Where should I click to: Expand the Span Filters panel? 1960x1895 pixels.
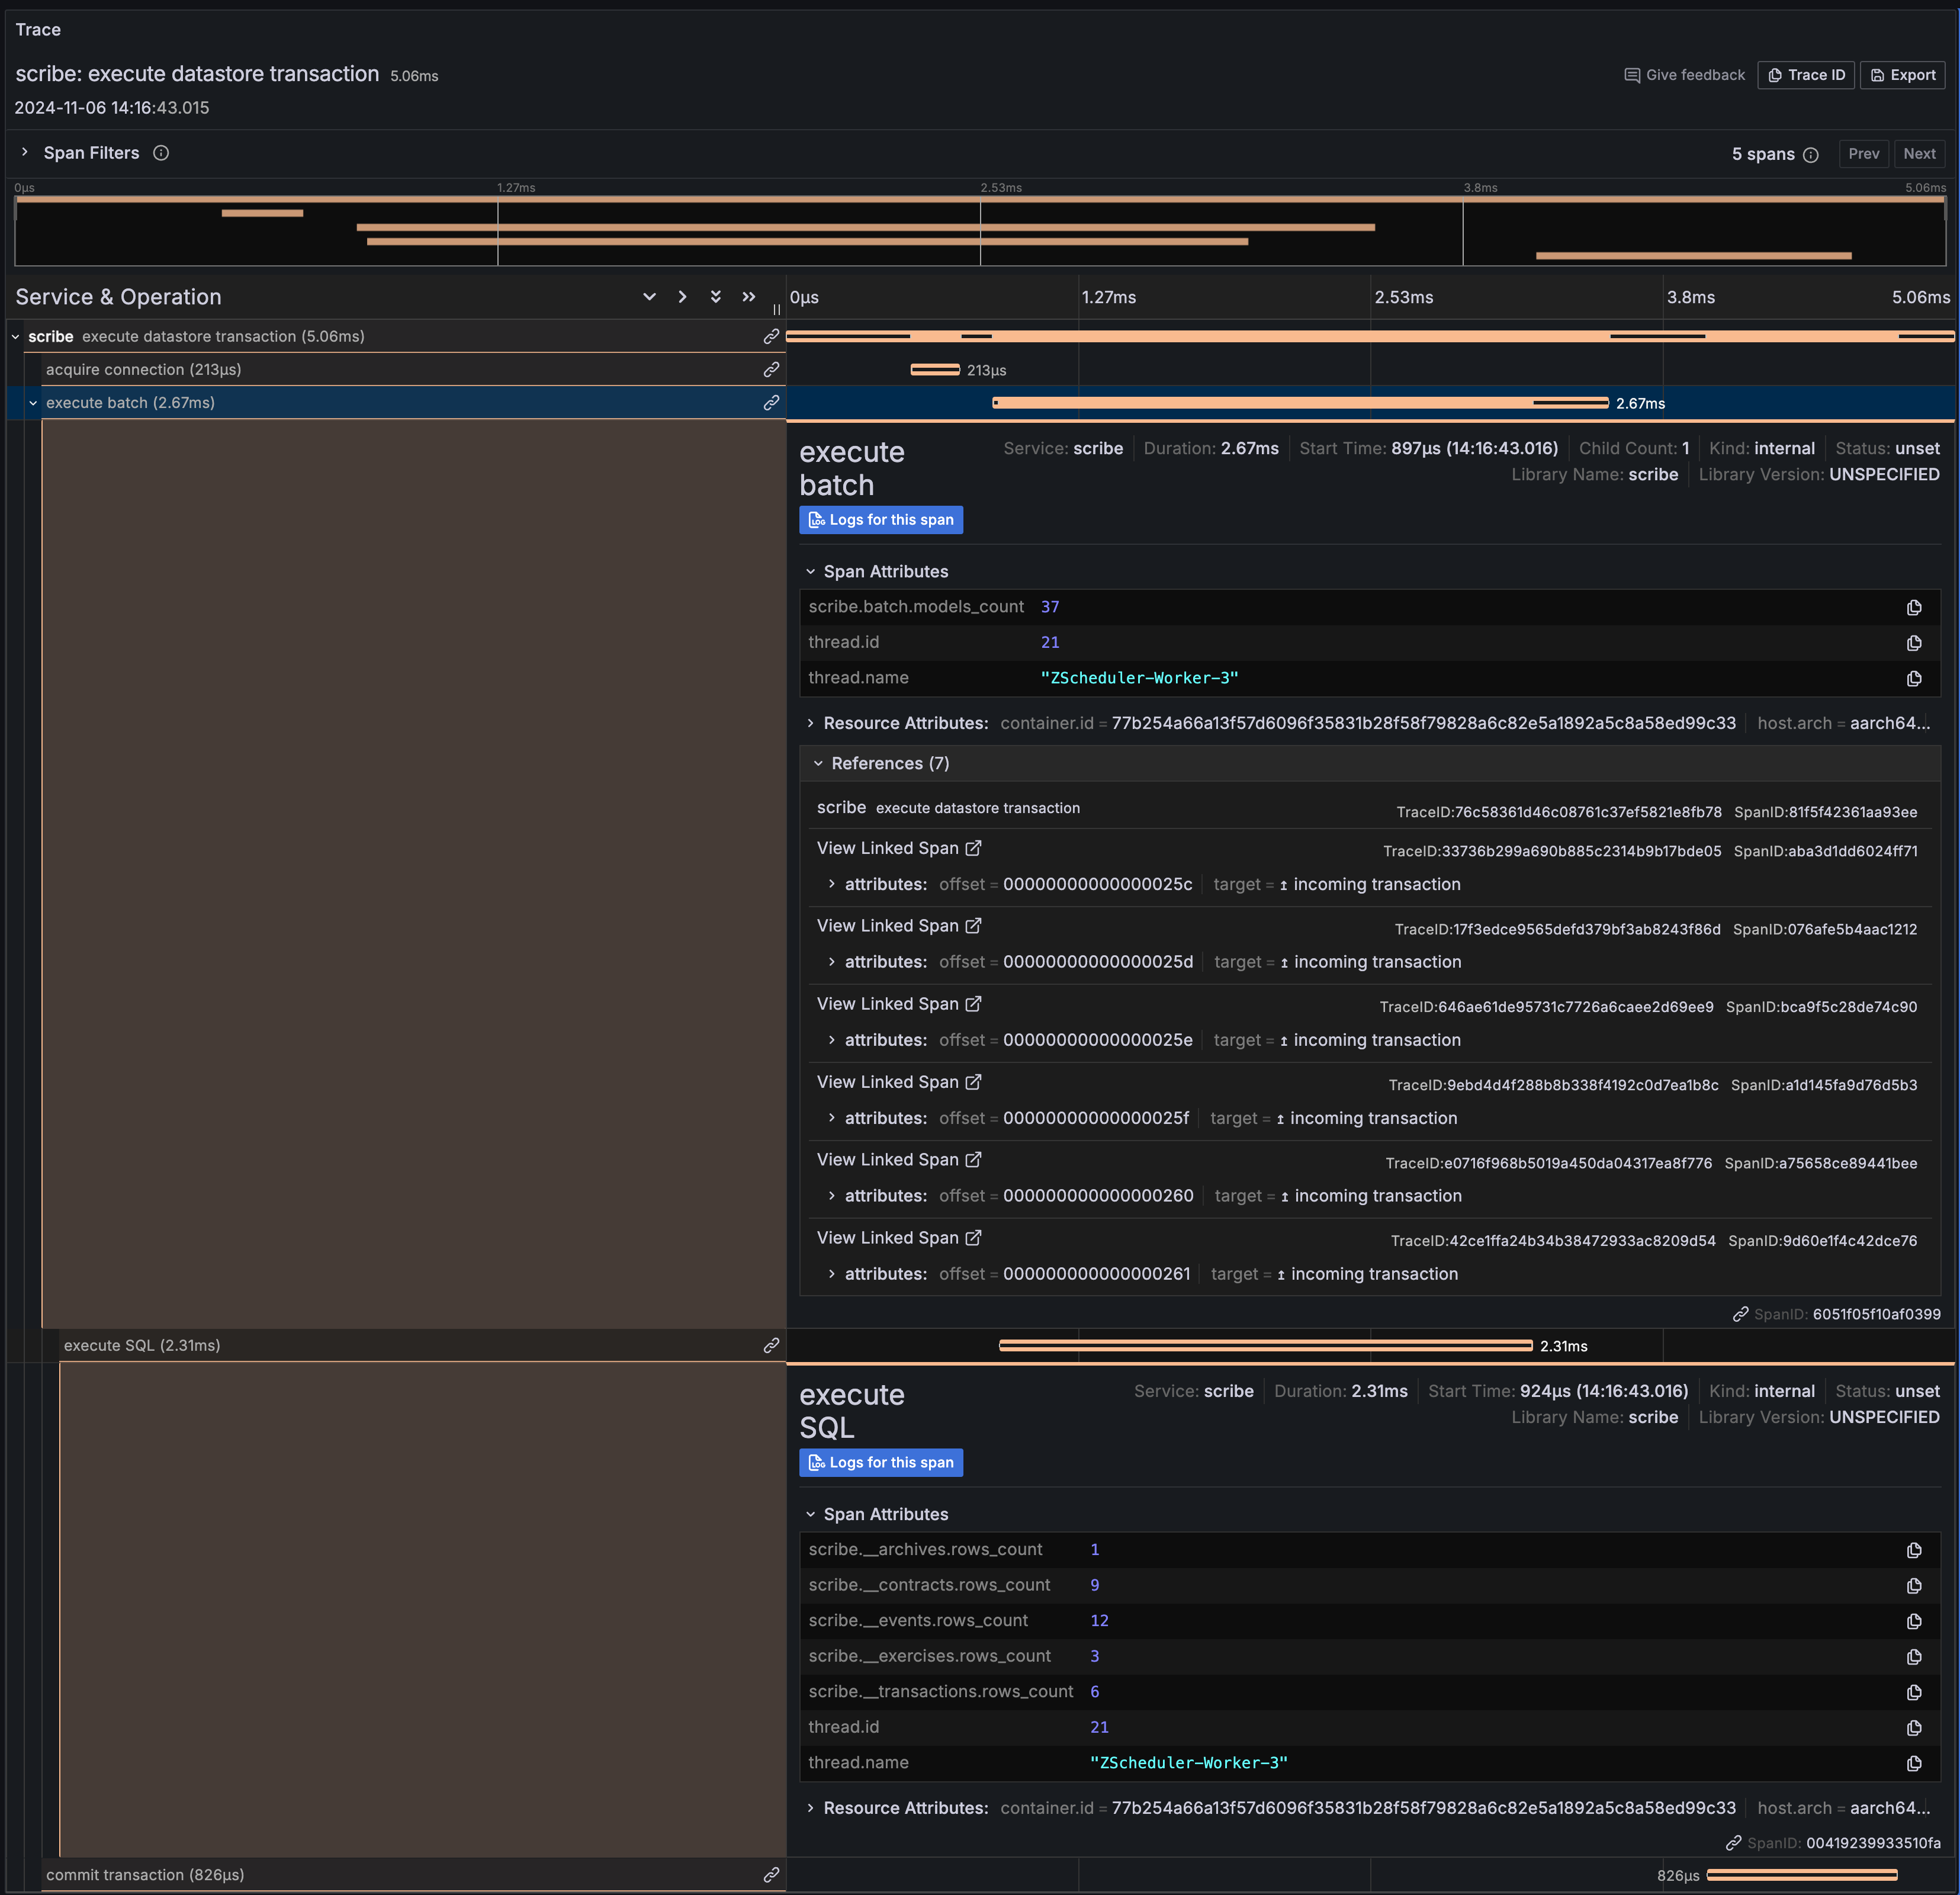(x=24, y=153)
